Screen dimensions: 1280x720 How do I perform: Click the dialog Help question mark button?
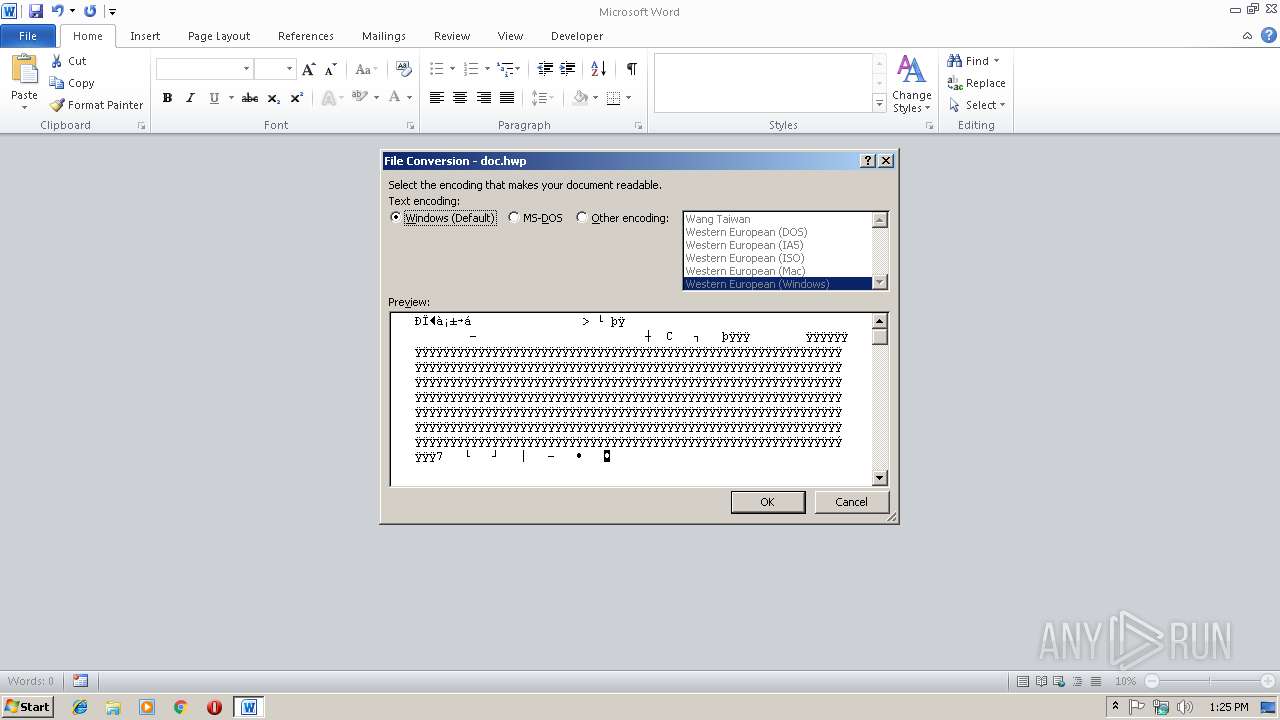[x=868, y=161]
